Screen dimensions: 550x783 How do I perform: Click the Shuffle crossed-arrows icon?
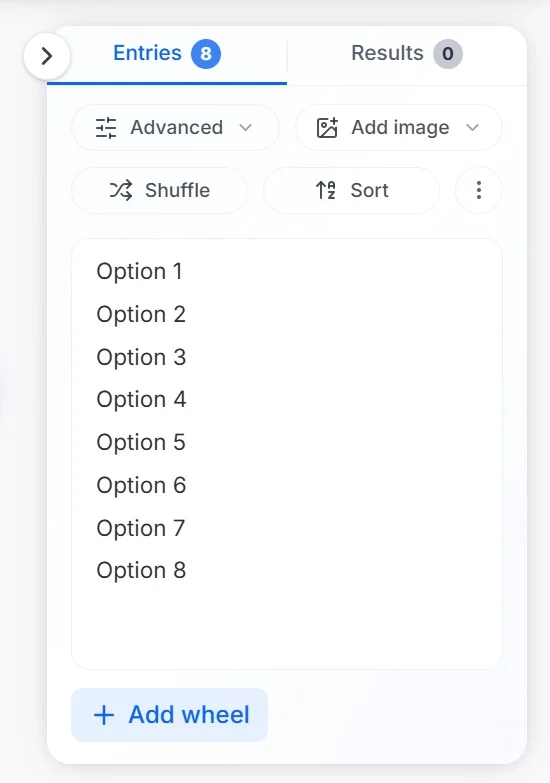[121, 190]
